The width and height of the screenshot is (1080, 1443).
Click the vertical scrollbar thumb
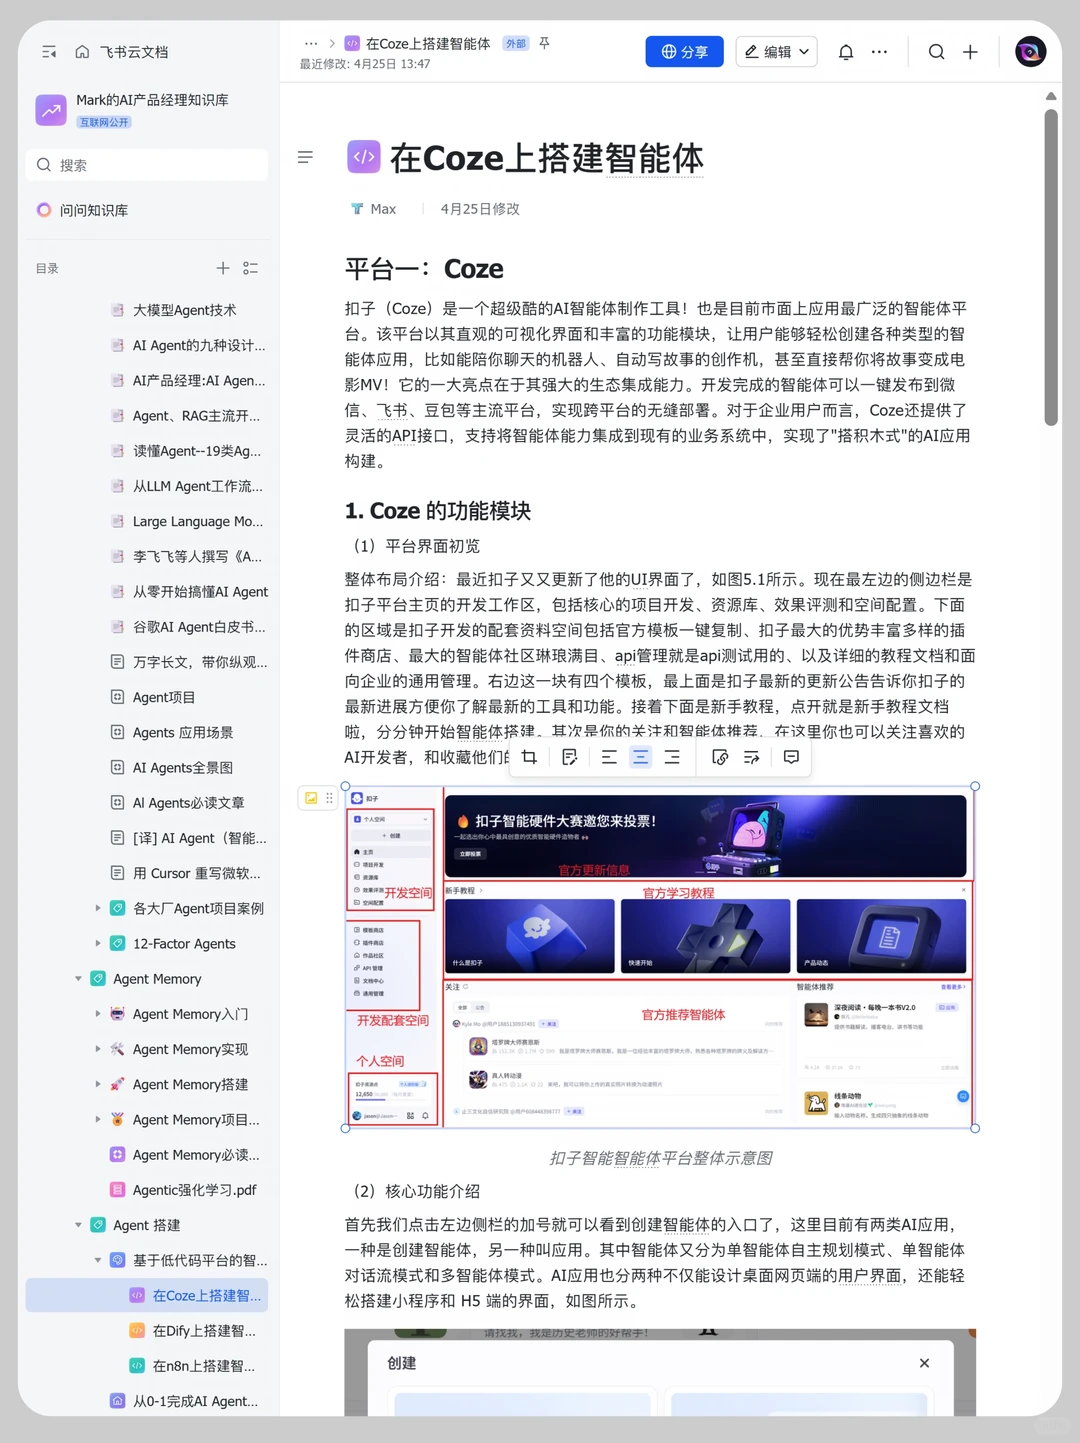pyautogui.click(x=1051, y=267)
